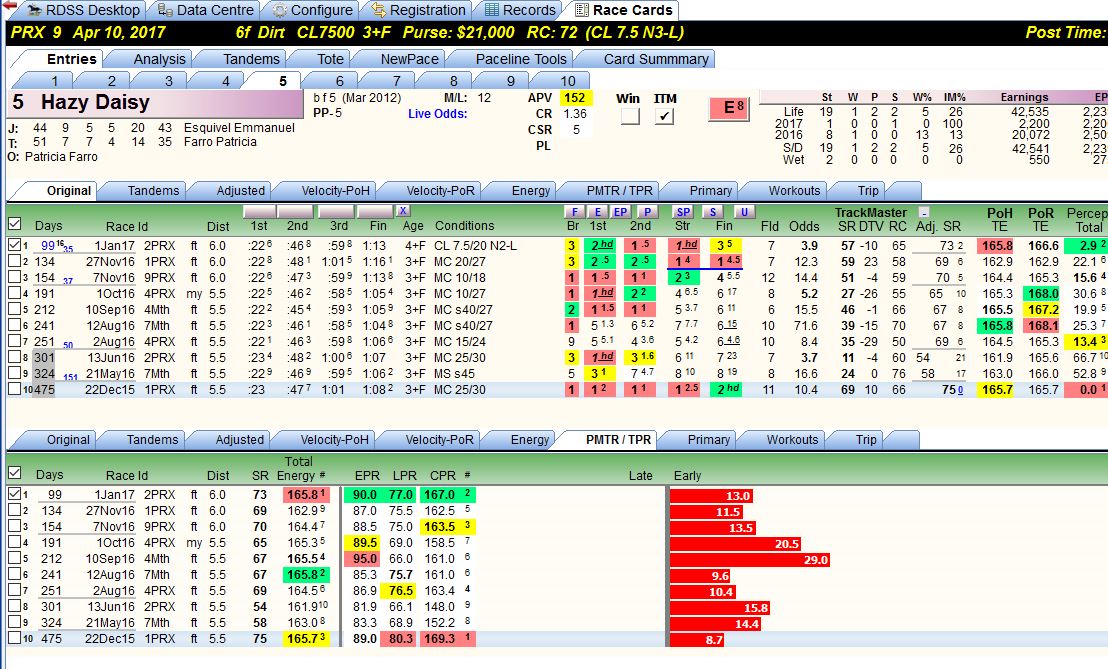
Task: Click the Total Energy header in the lower table
Action: point(298,468)
